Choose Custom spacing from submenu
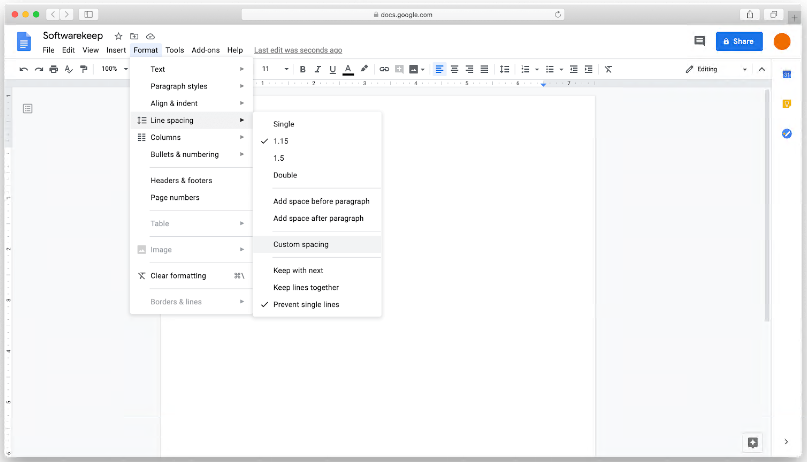 [x=300, y=244]
